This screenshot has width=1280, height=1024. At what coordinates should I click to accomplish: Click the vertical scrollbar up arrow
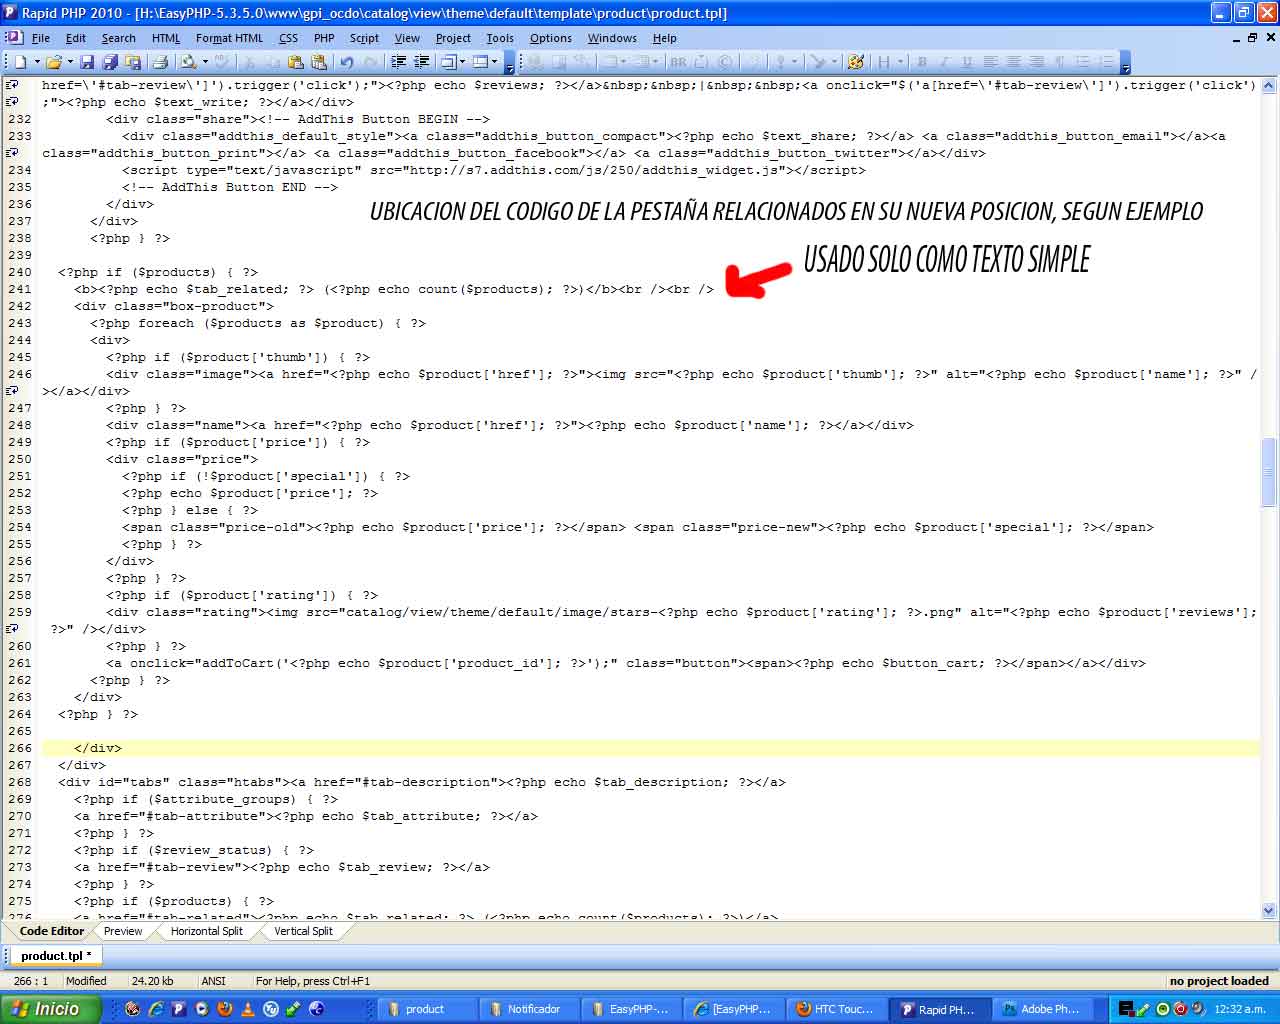[1269, 86]
